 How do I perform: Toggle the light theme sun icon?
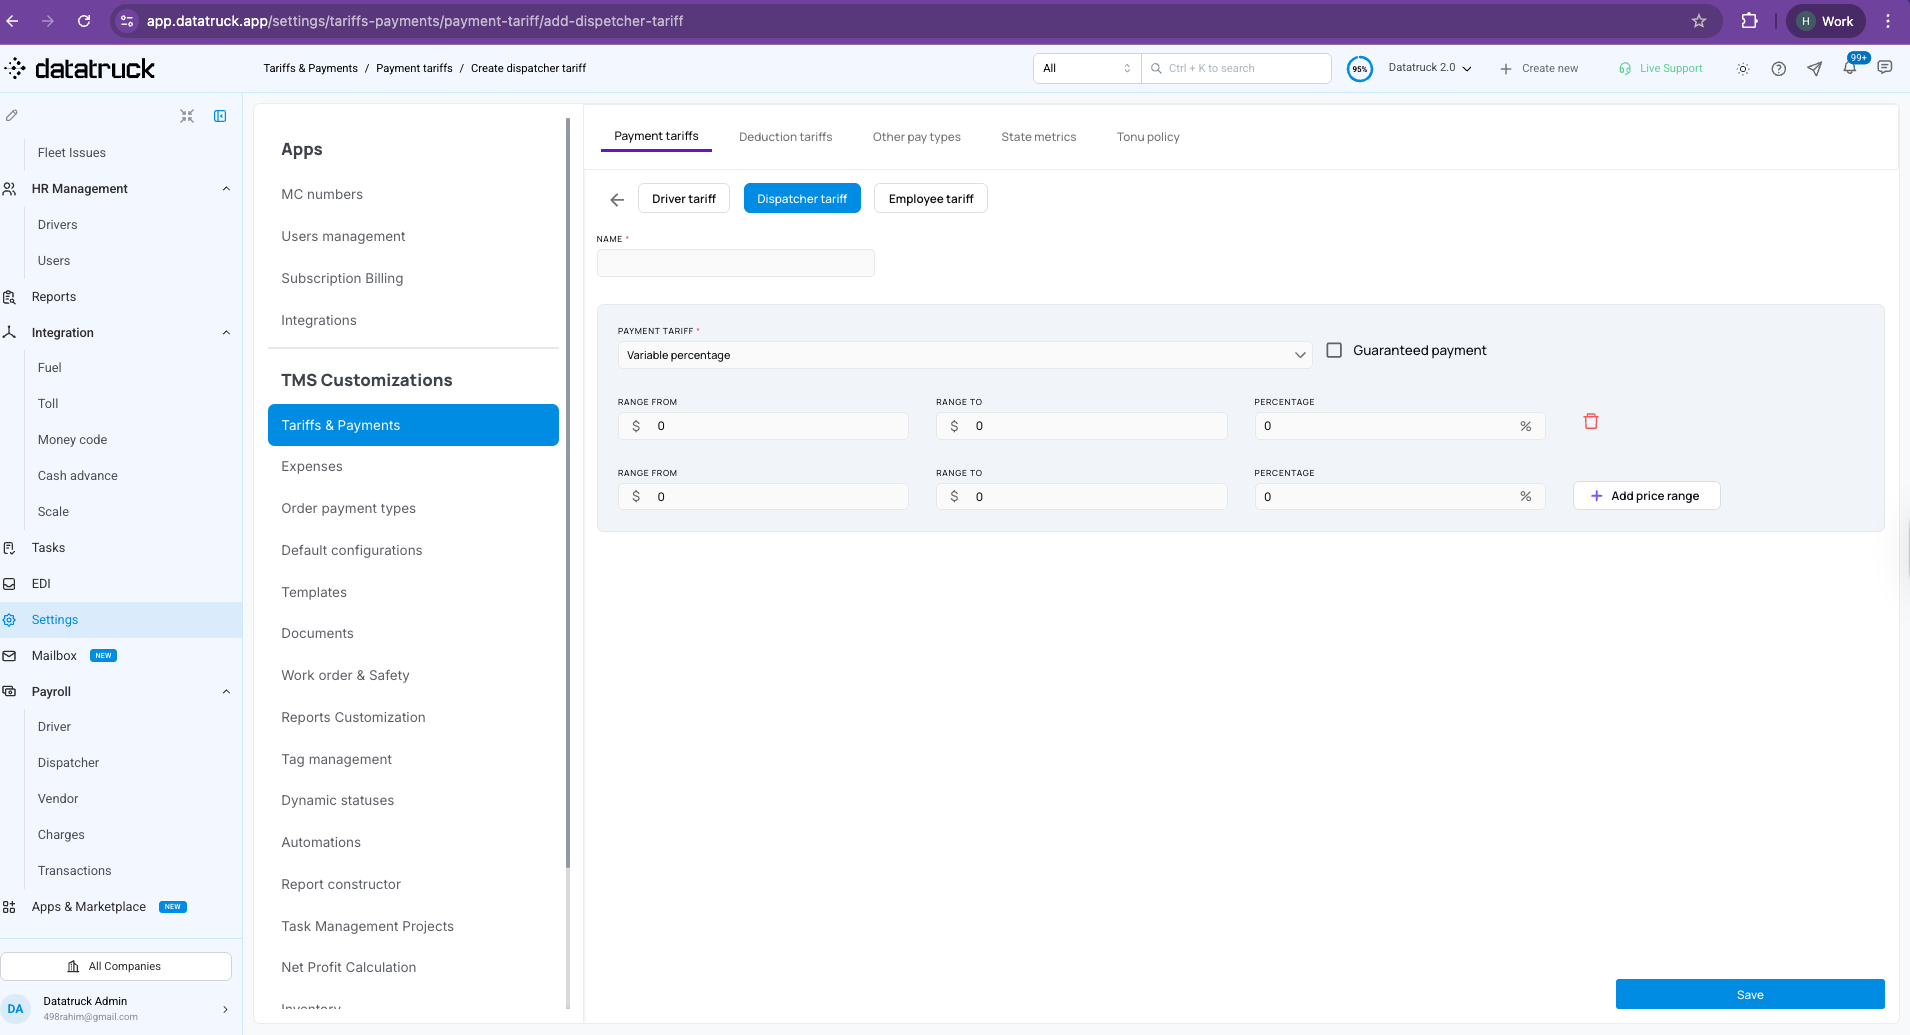point(1743,69)
